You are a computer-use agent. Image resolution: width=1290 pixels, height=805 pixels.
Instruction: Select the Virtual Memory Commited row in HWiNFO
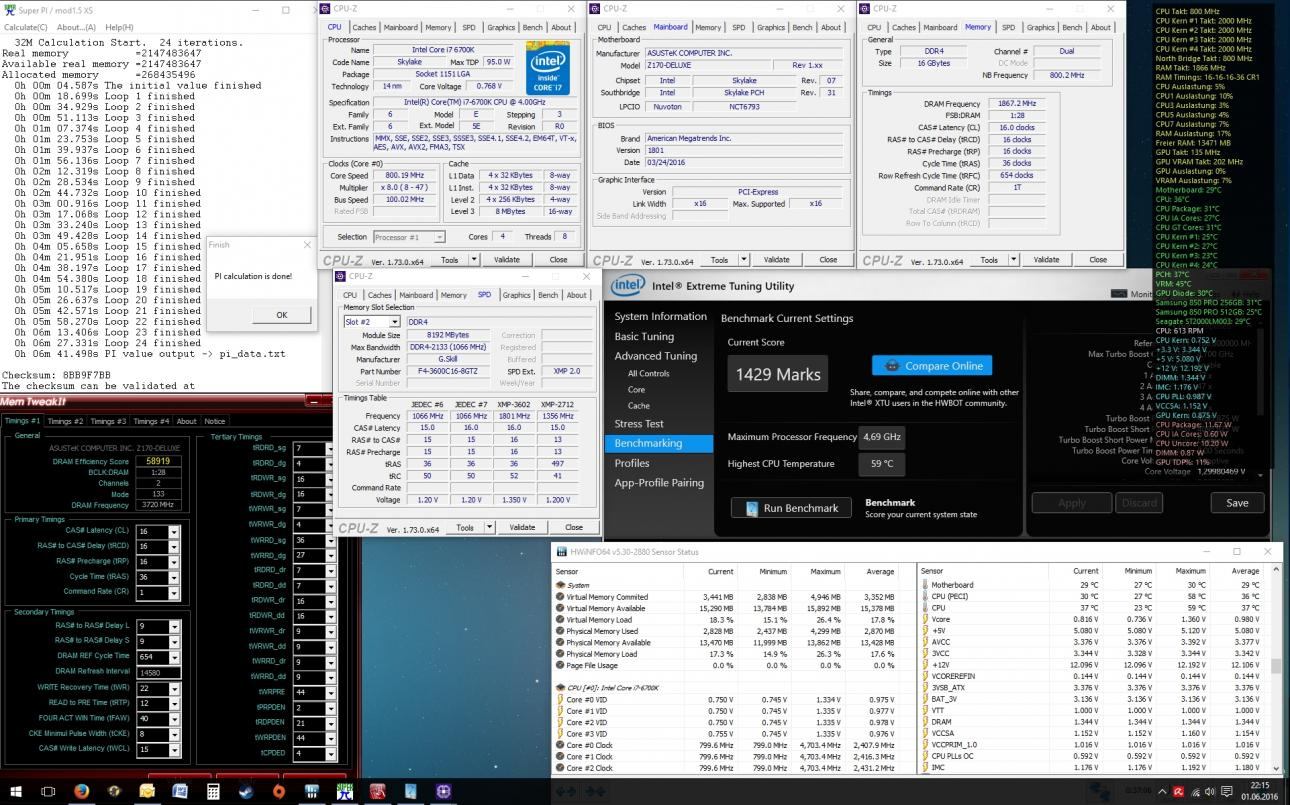(x=733, y=597)
